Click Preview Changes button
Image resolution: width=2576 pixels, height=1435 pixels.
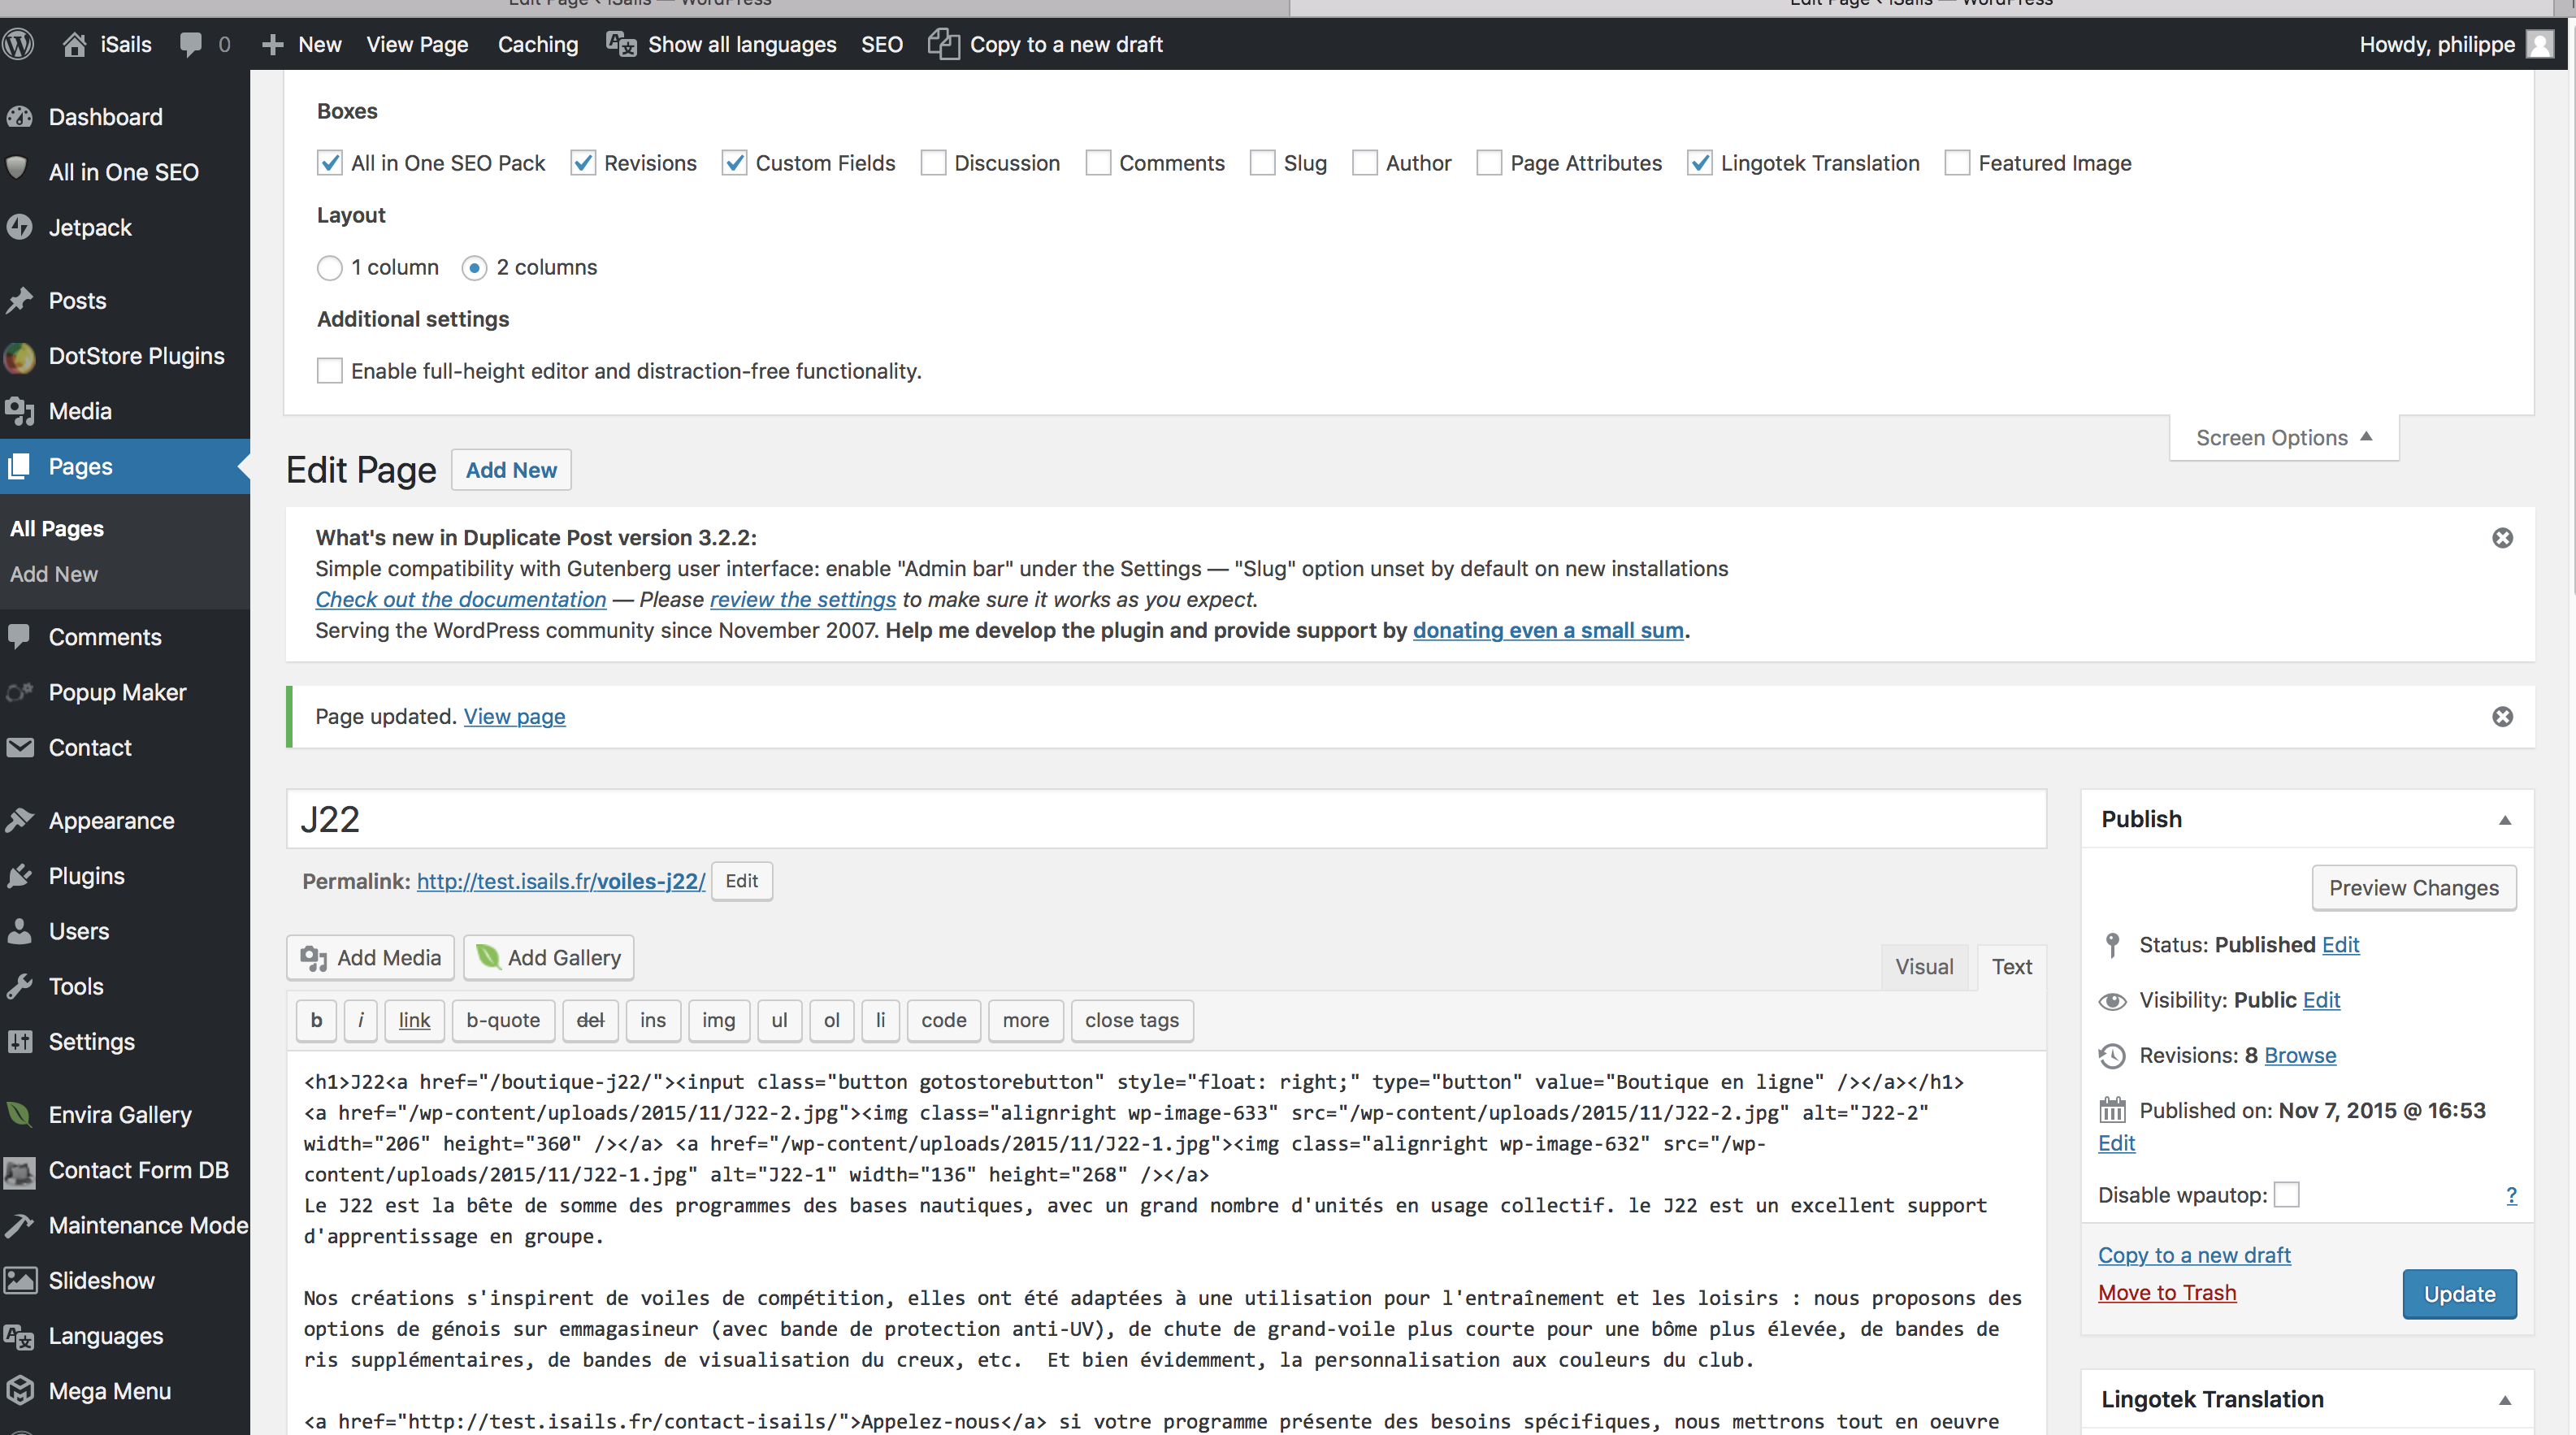tap(2413, 888)
